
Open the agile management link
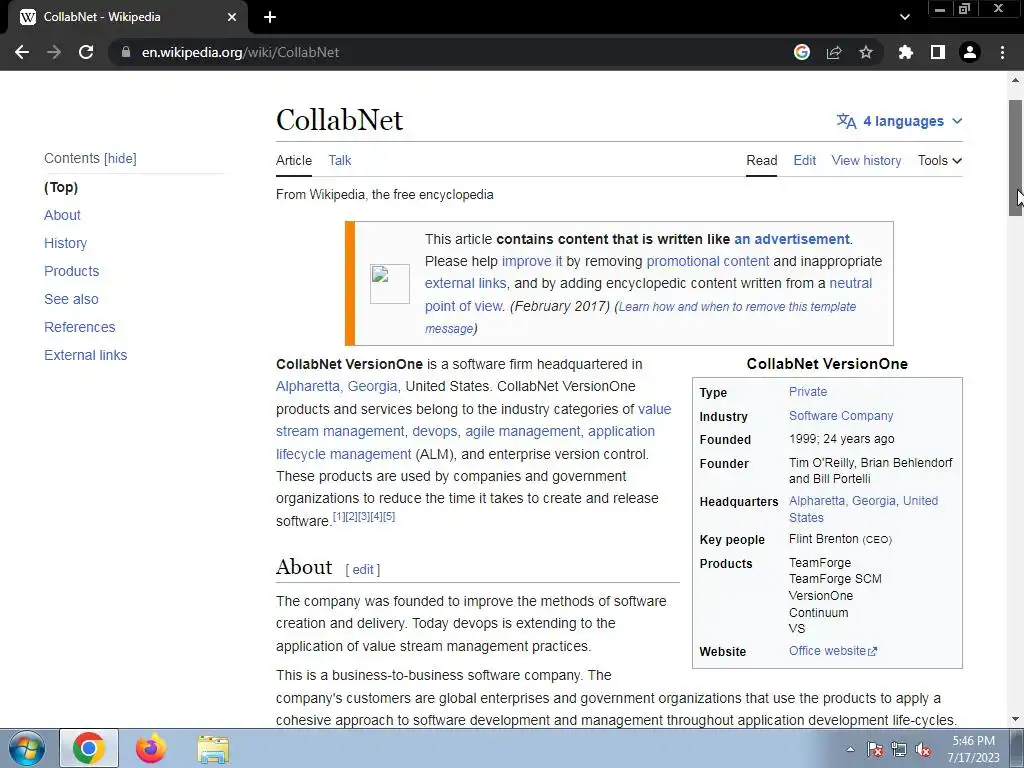click(x=522, y=432)
